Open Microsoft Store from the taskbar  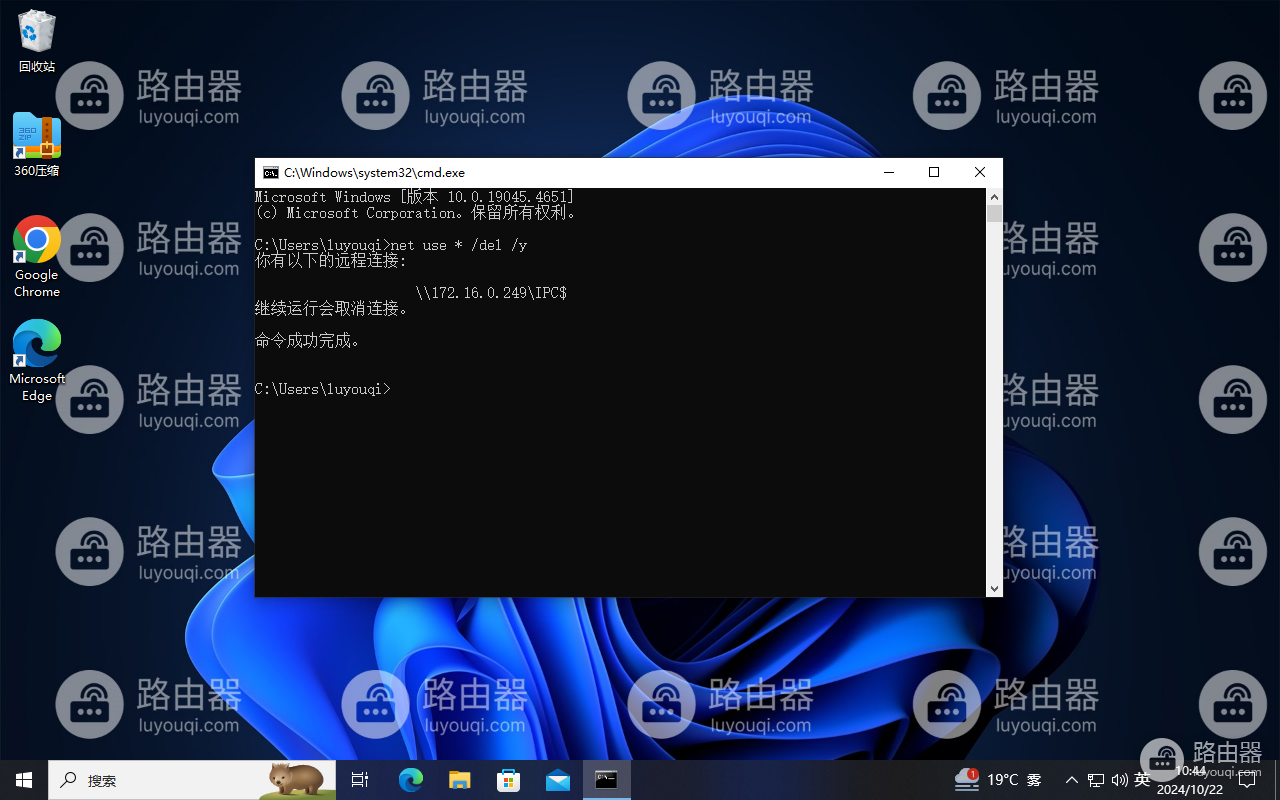tap(509, 780)
